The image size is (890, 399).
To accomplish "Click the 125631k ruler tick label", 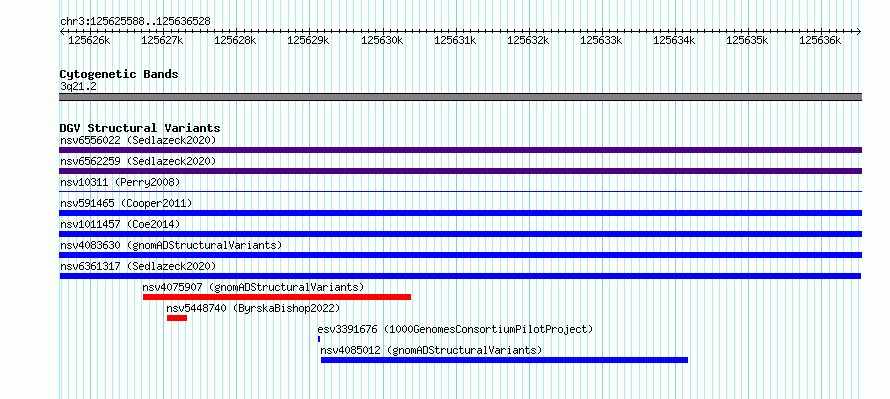I will 455,40.
